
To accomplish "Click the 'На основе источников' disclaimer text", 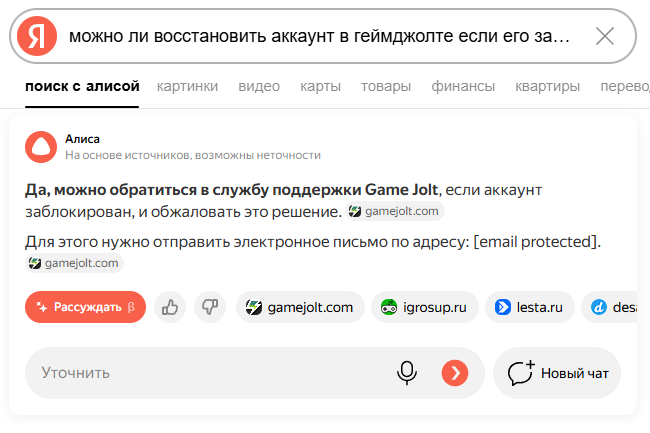I will click(x=193, y=155).
